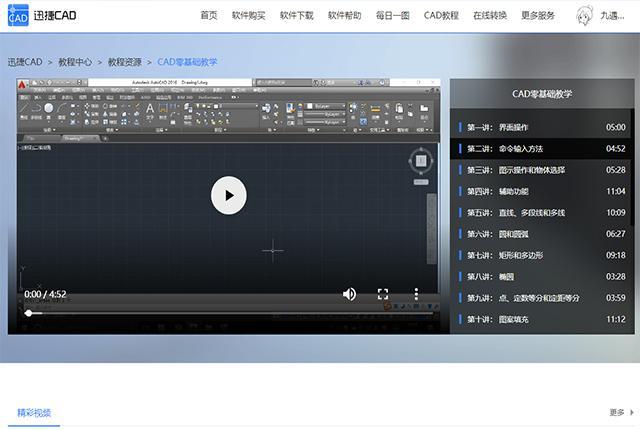Screen dimensions: 640x430
Task: Go to 教程资源 breadcrumb link
Action: (124, 62)
